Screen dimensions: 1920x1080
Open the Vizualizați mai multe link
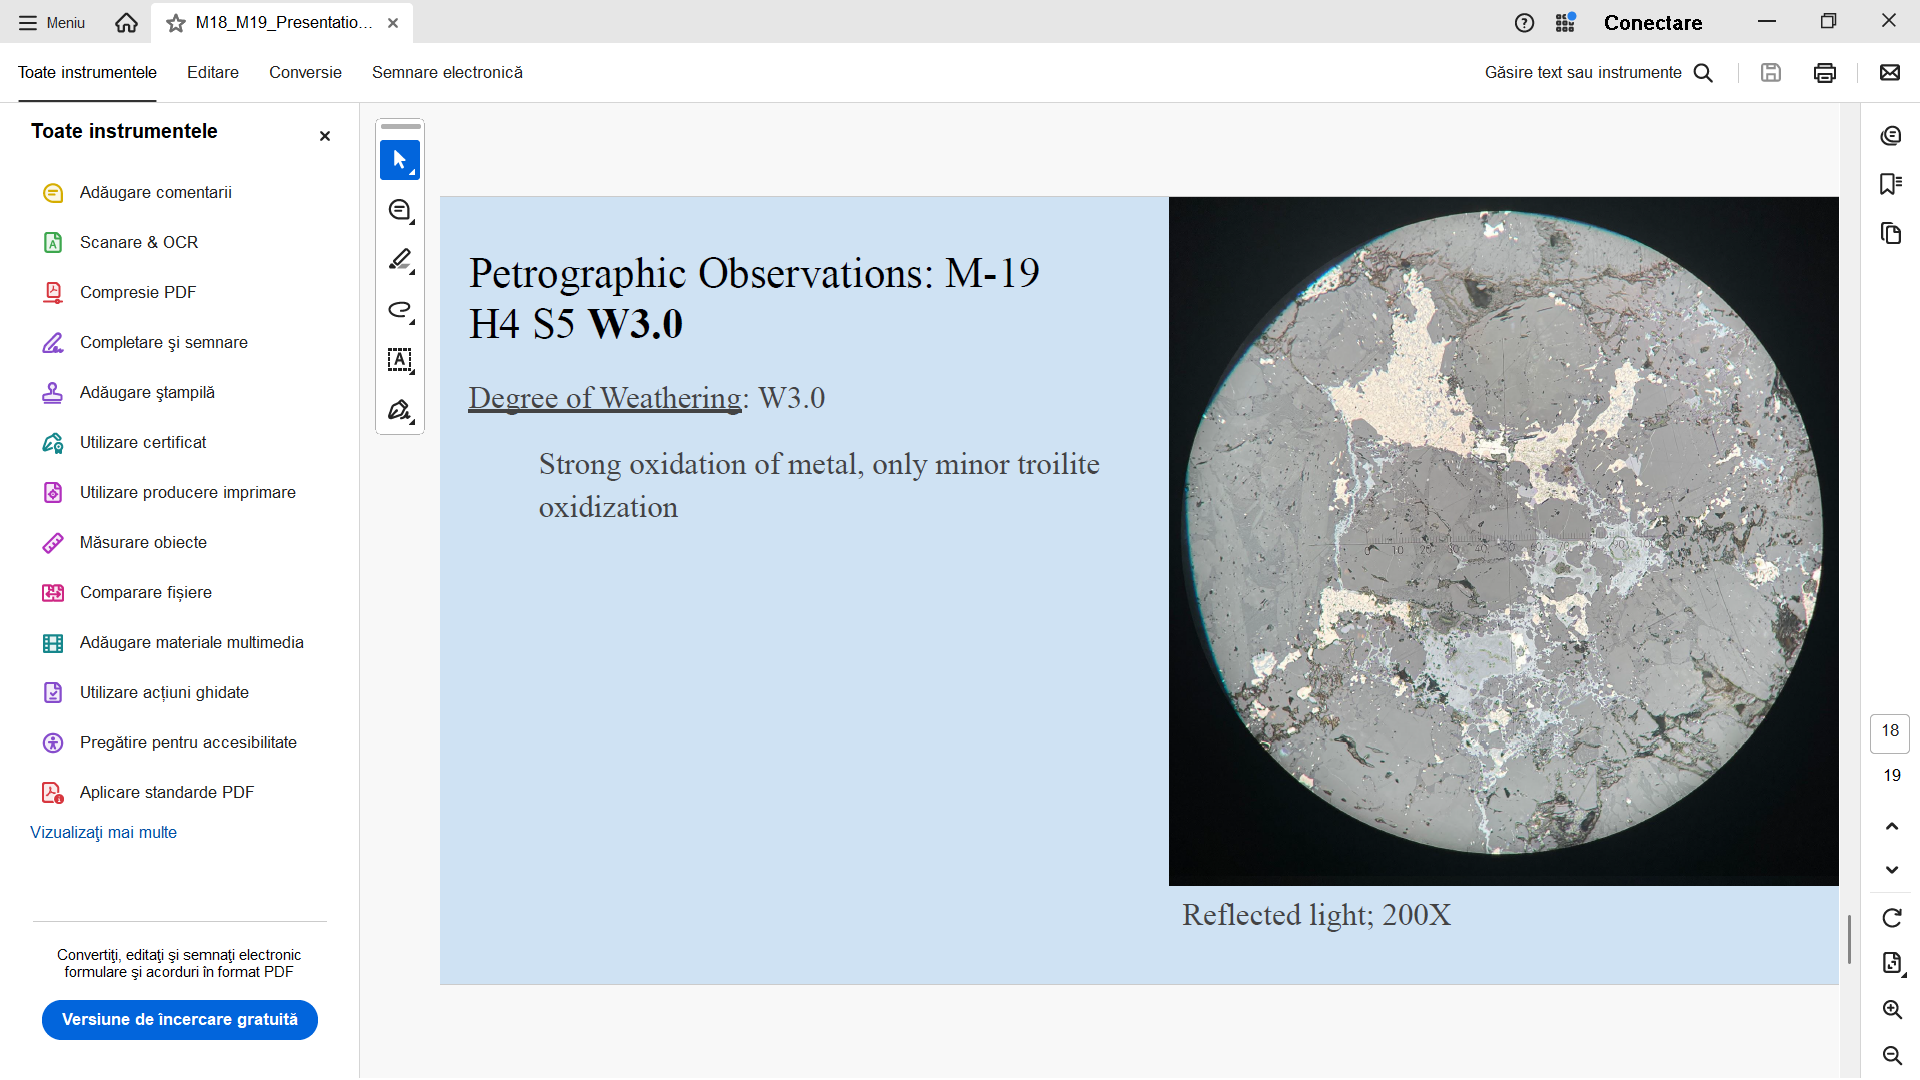click(x=103, y=832)
